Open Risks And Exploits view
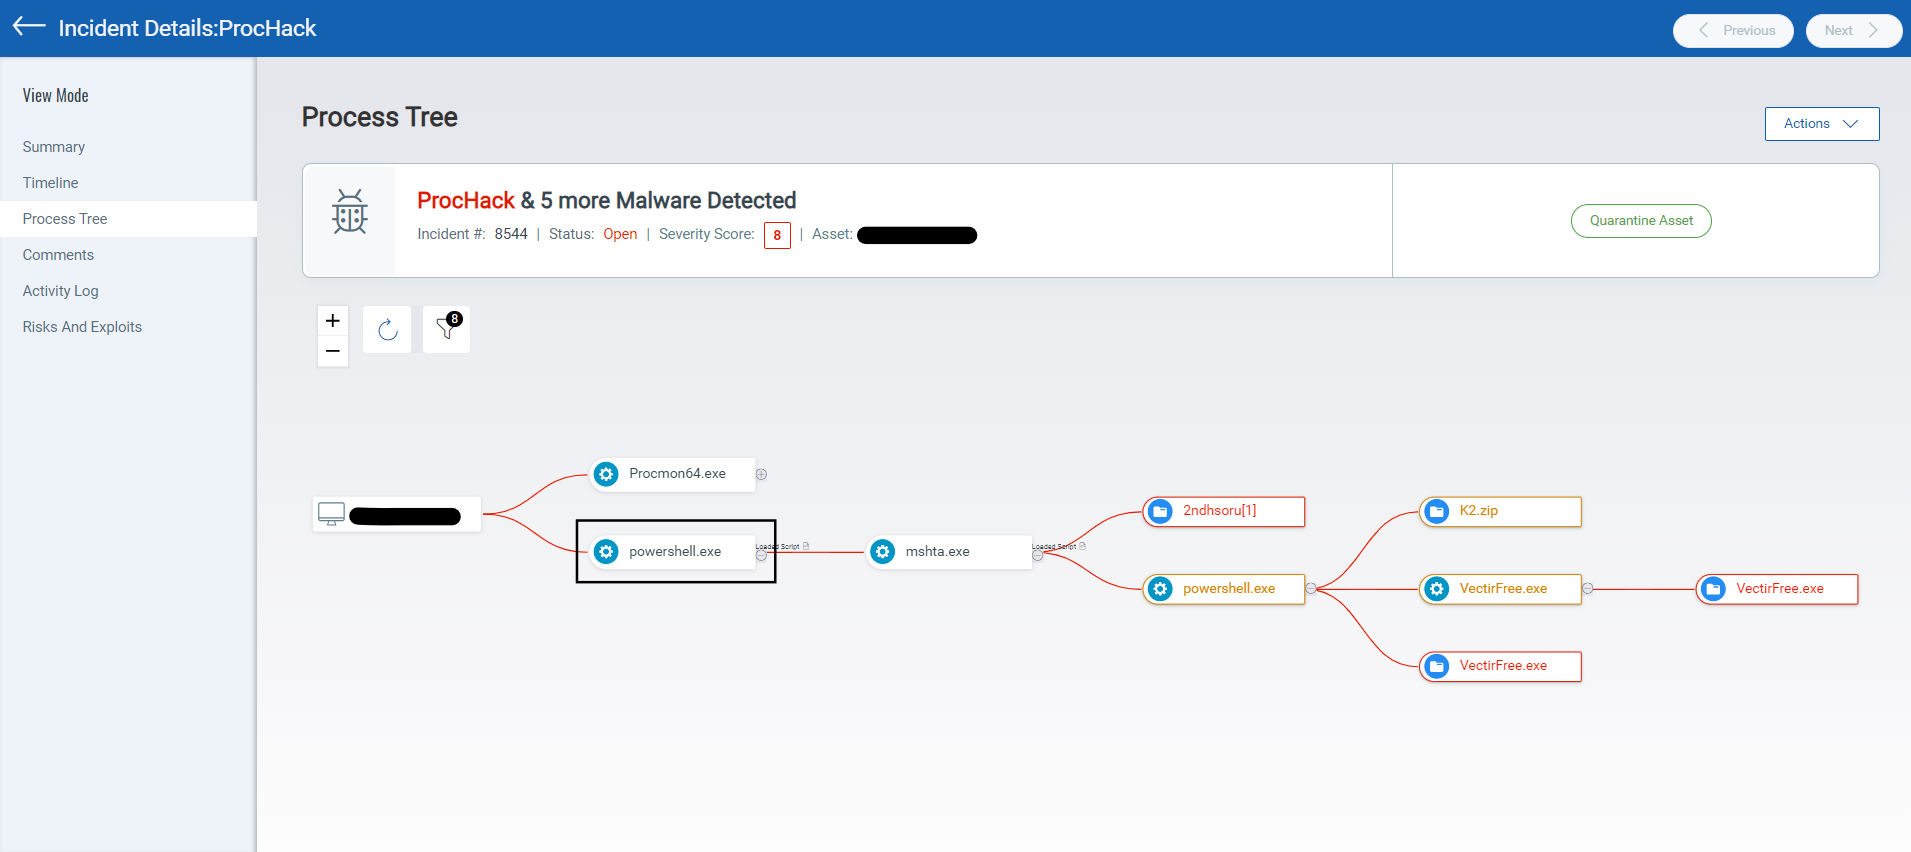This screenshot has height=852, width=1911. [x=82, y=327]
